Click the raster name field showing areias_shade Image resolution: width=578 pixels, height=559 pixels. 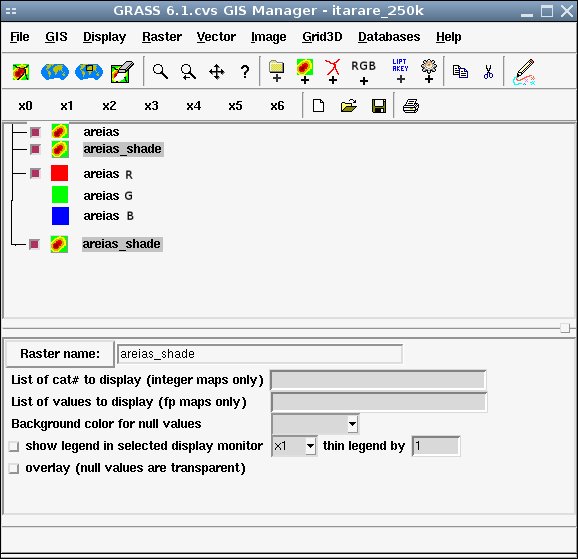coord(260,354)
